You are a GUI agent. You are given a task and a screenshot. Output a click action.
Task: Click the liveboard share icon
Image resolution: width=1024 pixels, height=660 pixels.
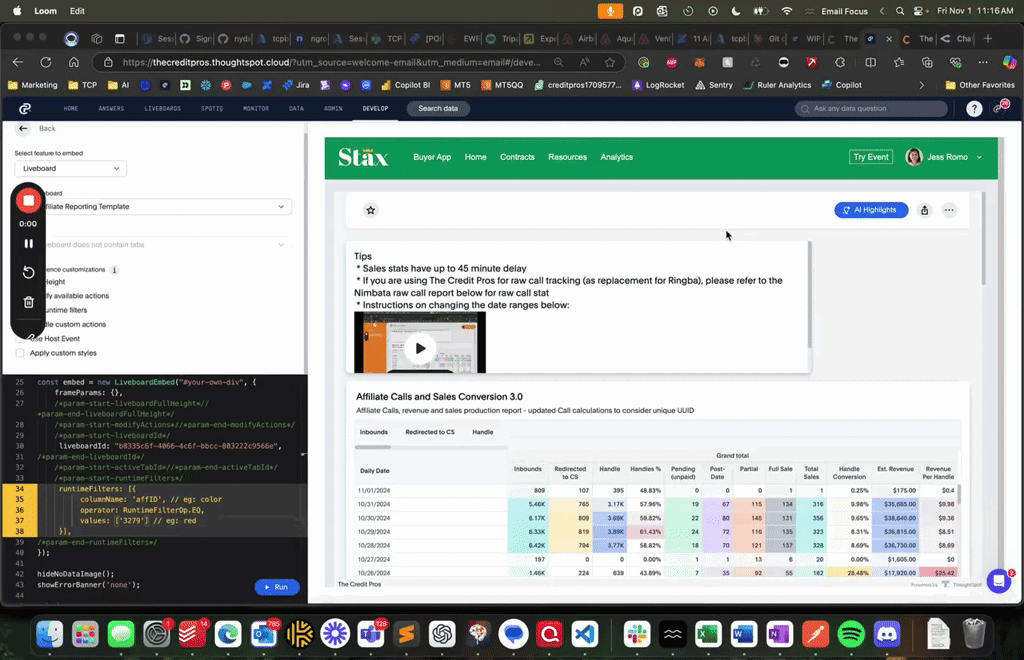[924, 210]
